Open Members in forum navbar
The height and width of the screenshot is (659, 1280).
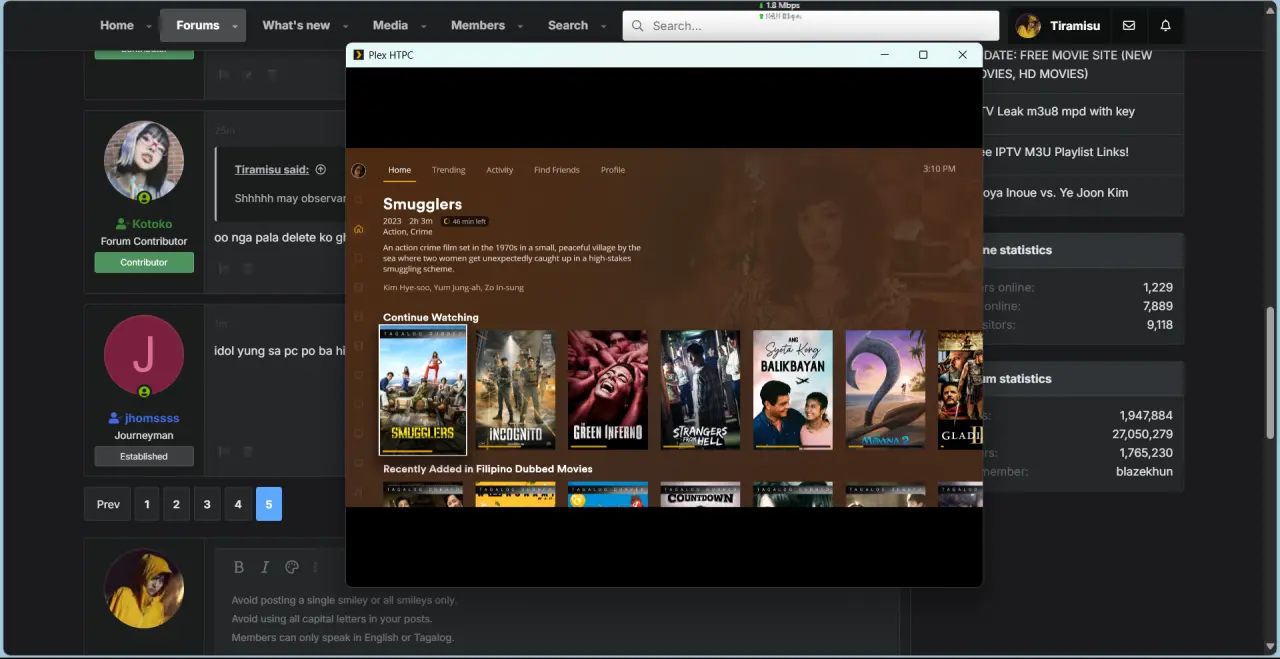point(477,25)
